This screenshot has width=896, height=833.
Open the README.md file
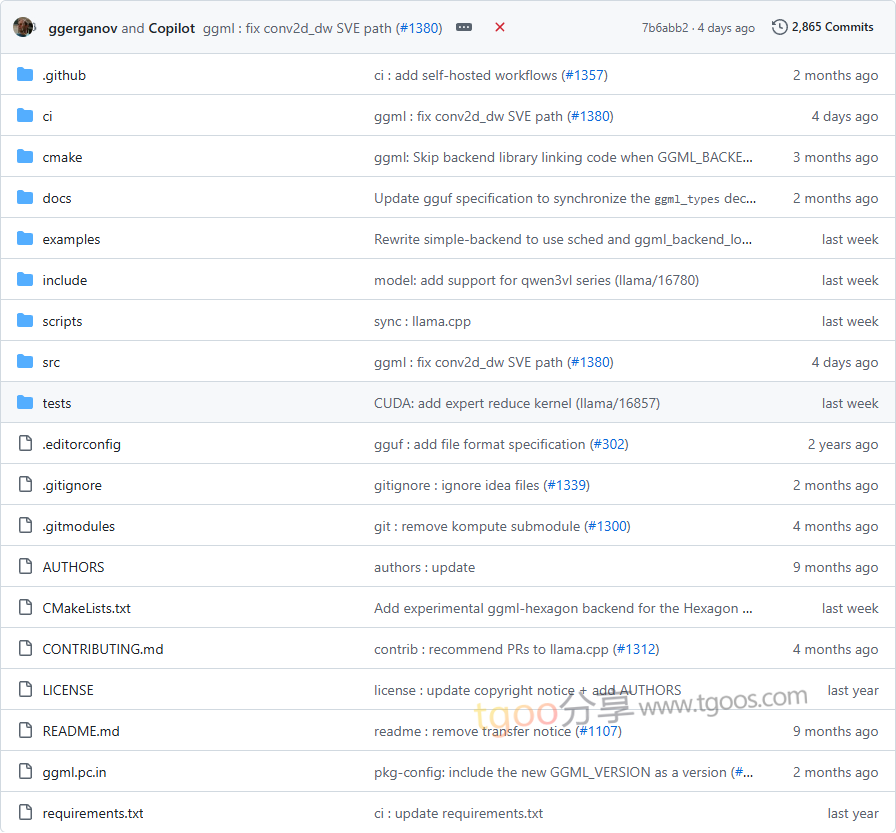[x=81, y=731]
